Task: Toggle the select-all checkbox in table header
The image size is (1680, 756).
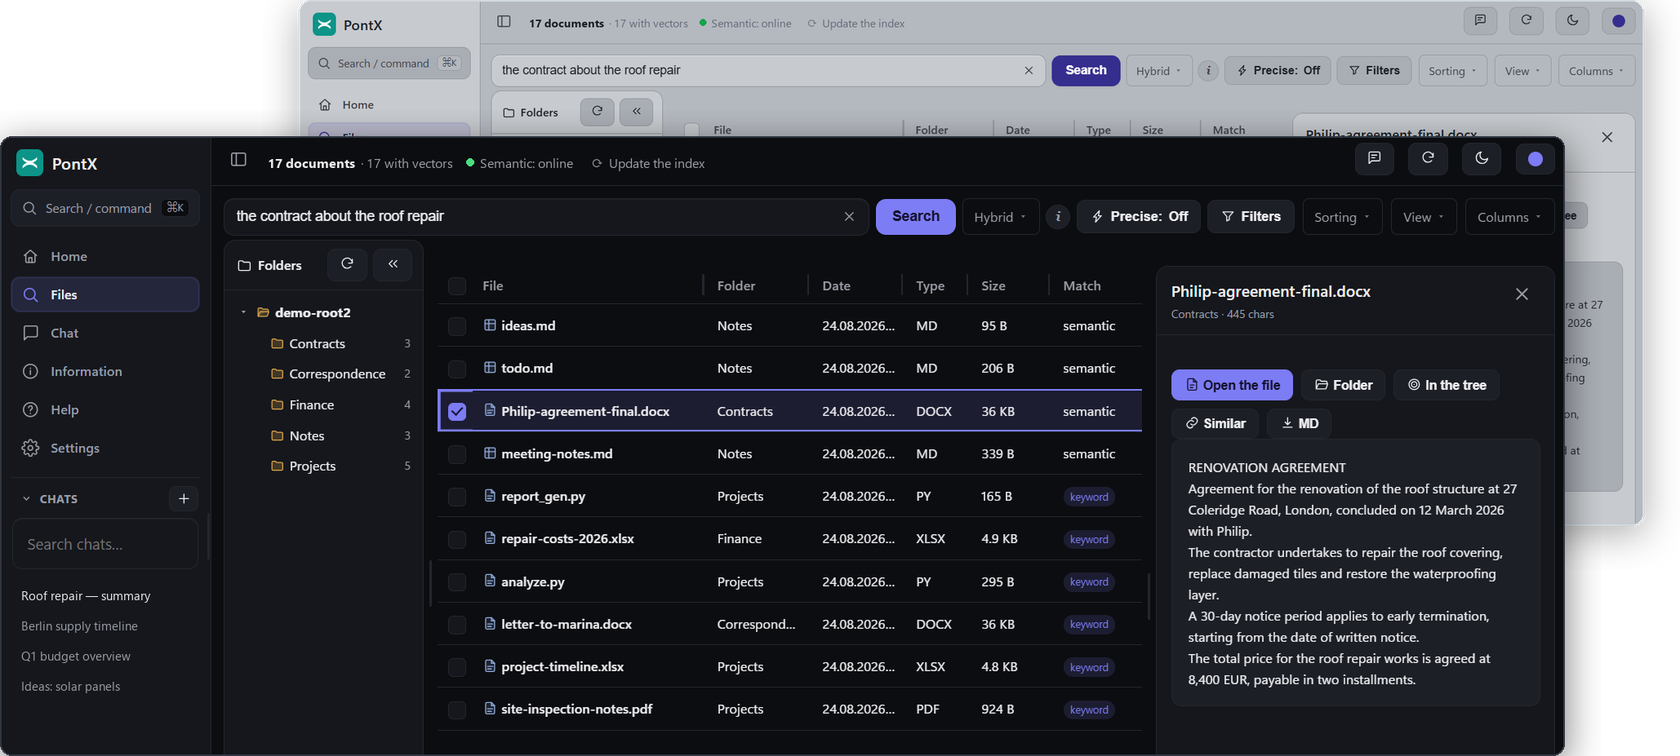Action: [457, 286]
